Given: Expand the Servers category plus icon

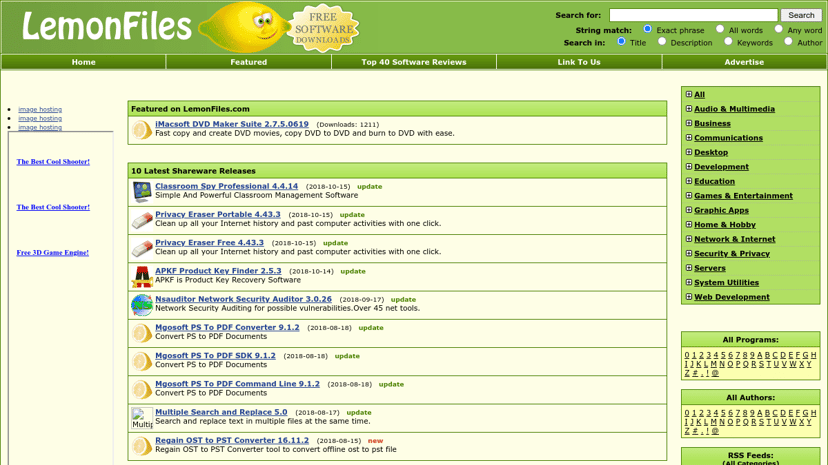Looking at the screenshot, I should (x=689, y=268).
